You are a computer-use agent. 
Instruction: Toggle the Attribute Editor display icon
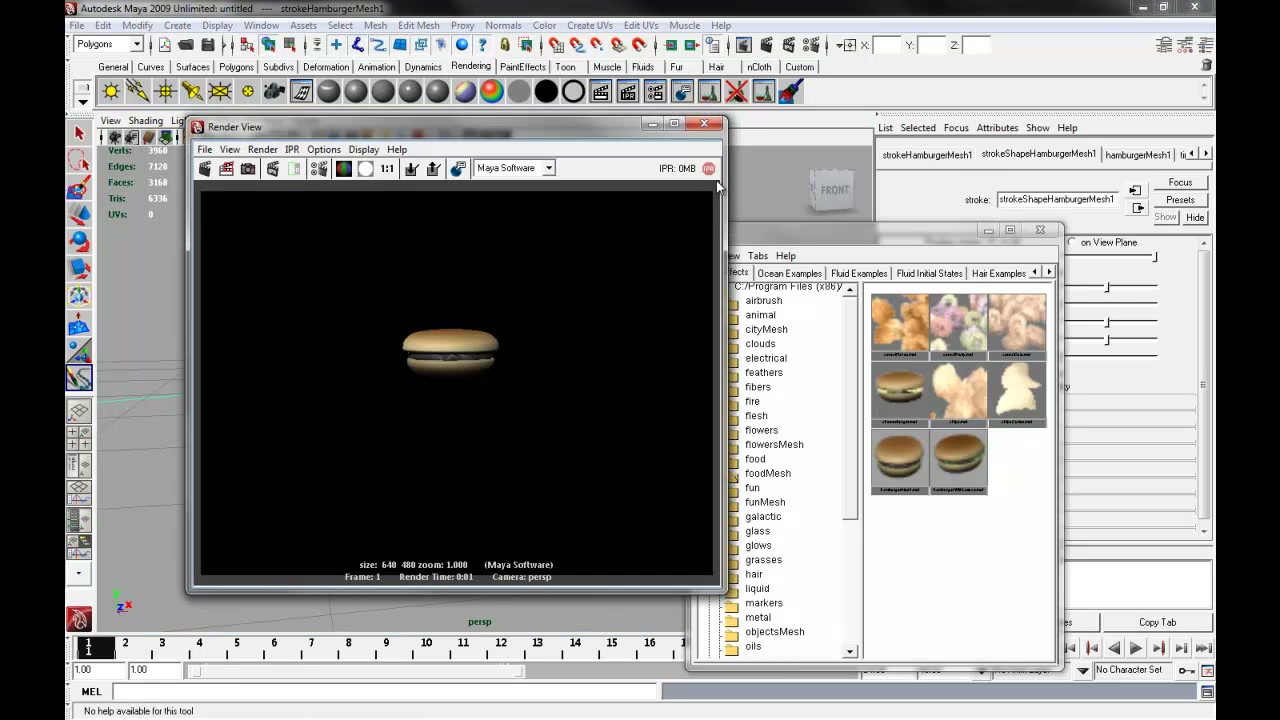[x=1165, y=45]
